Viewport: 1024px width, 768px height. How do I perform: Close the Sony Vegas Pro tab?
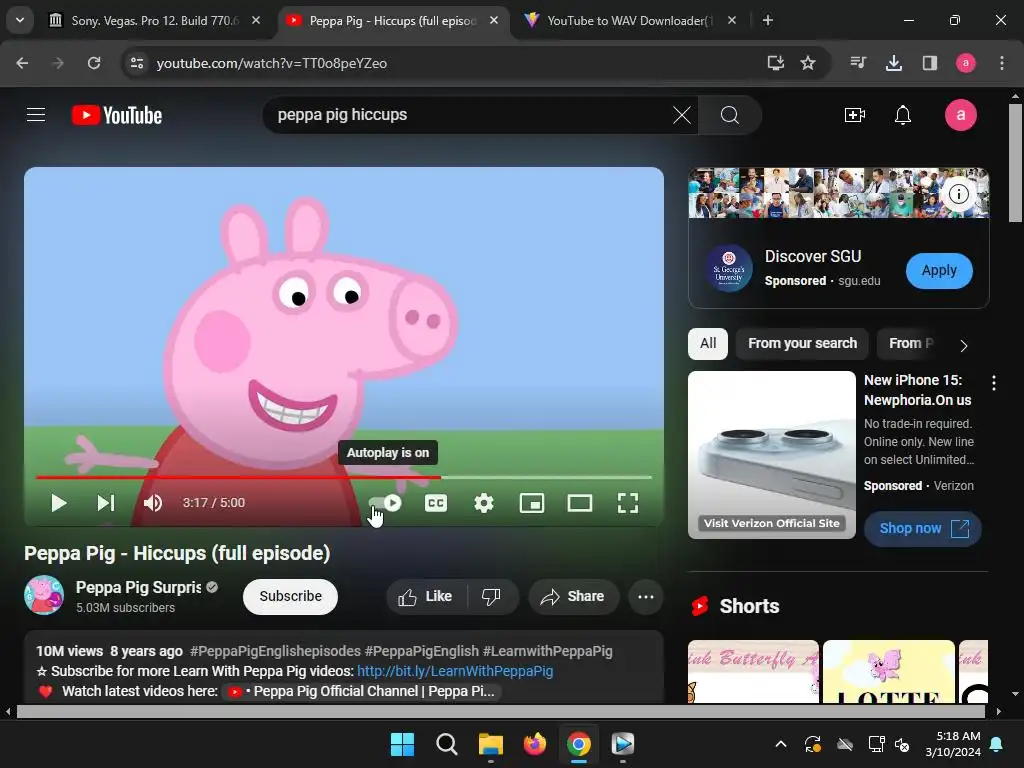point(256,21)
